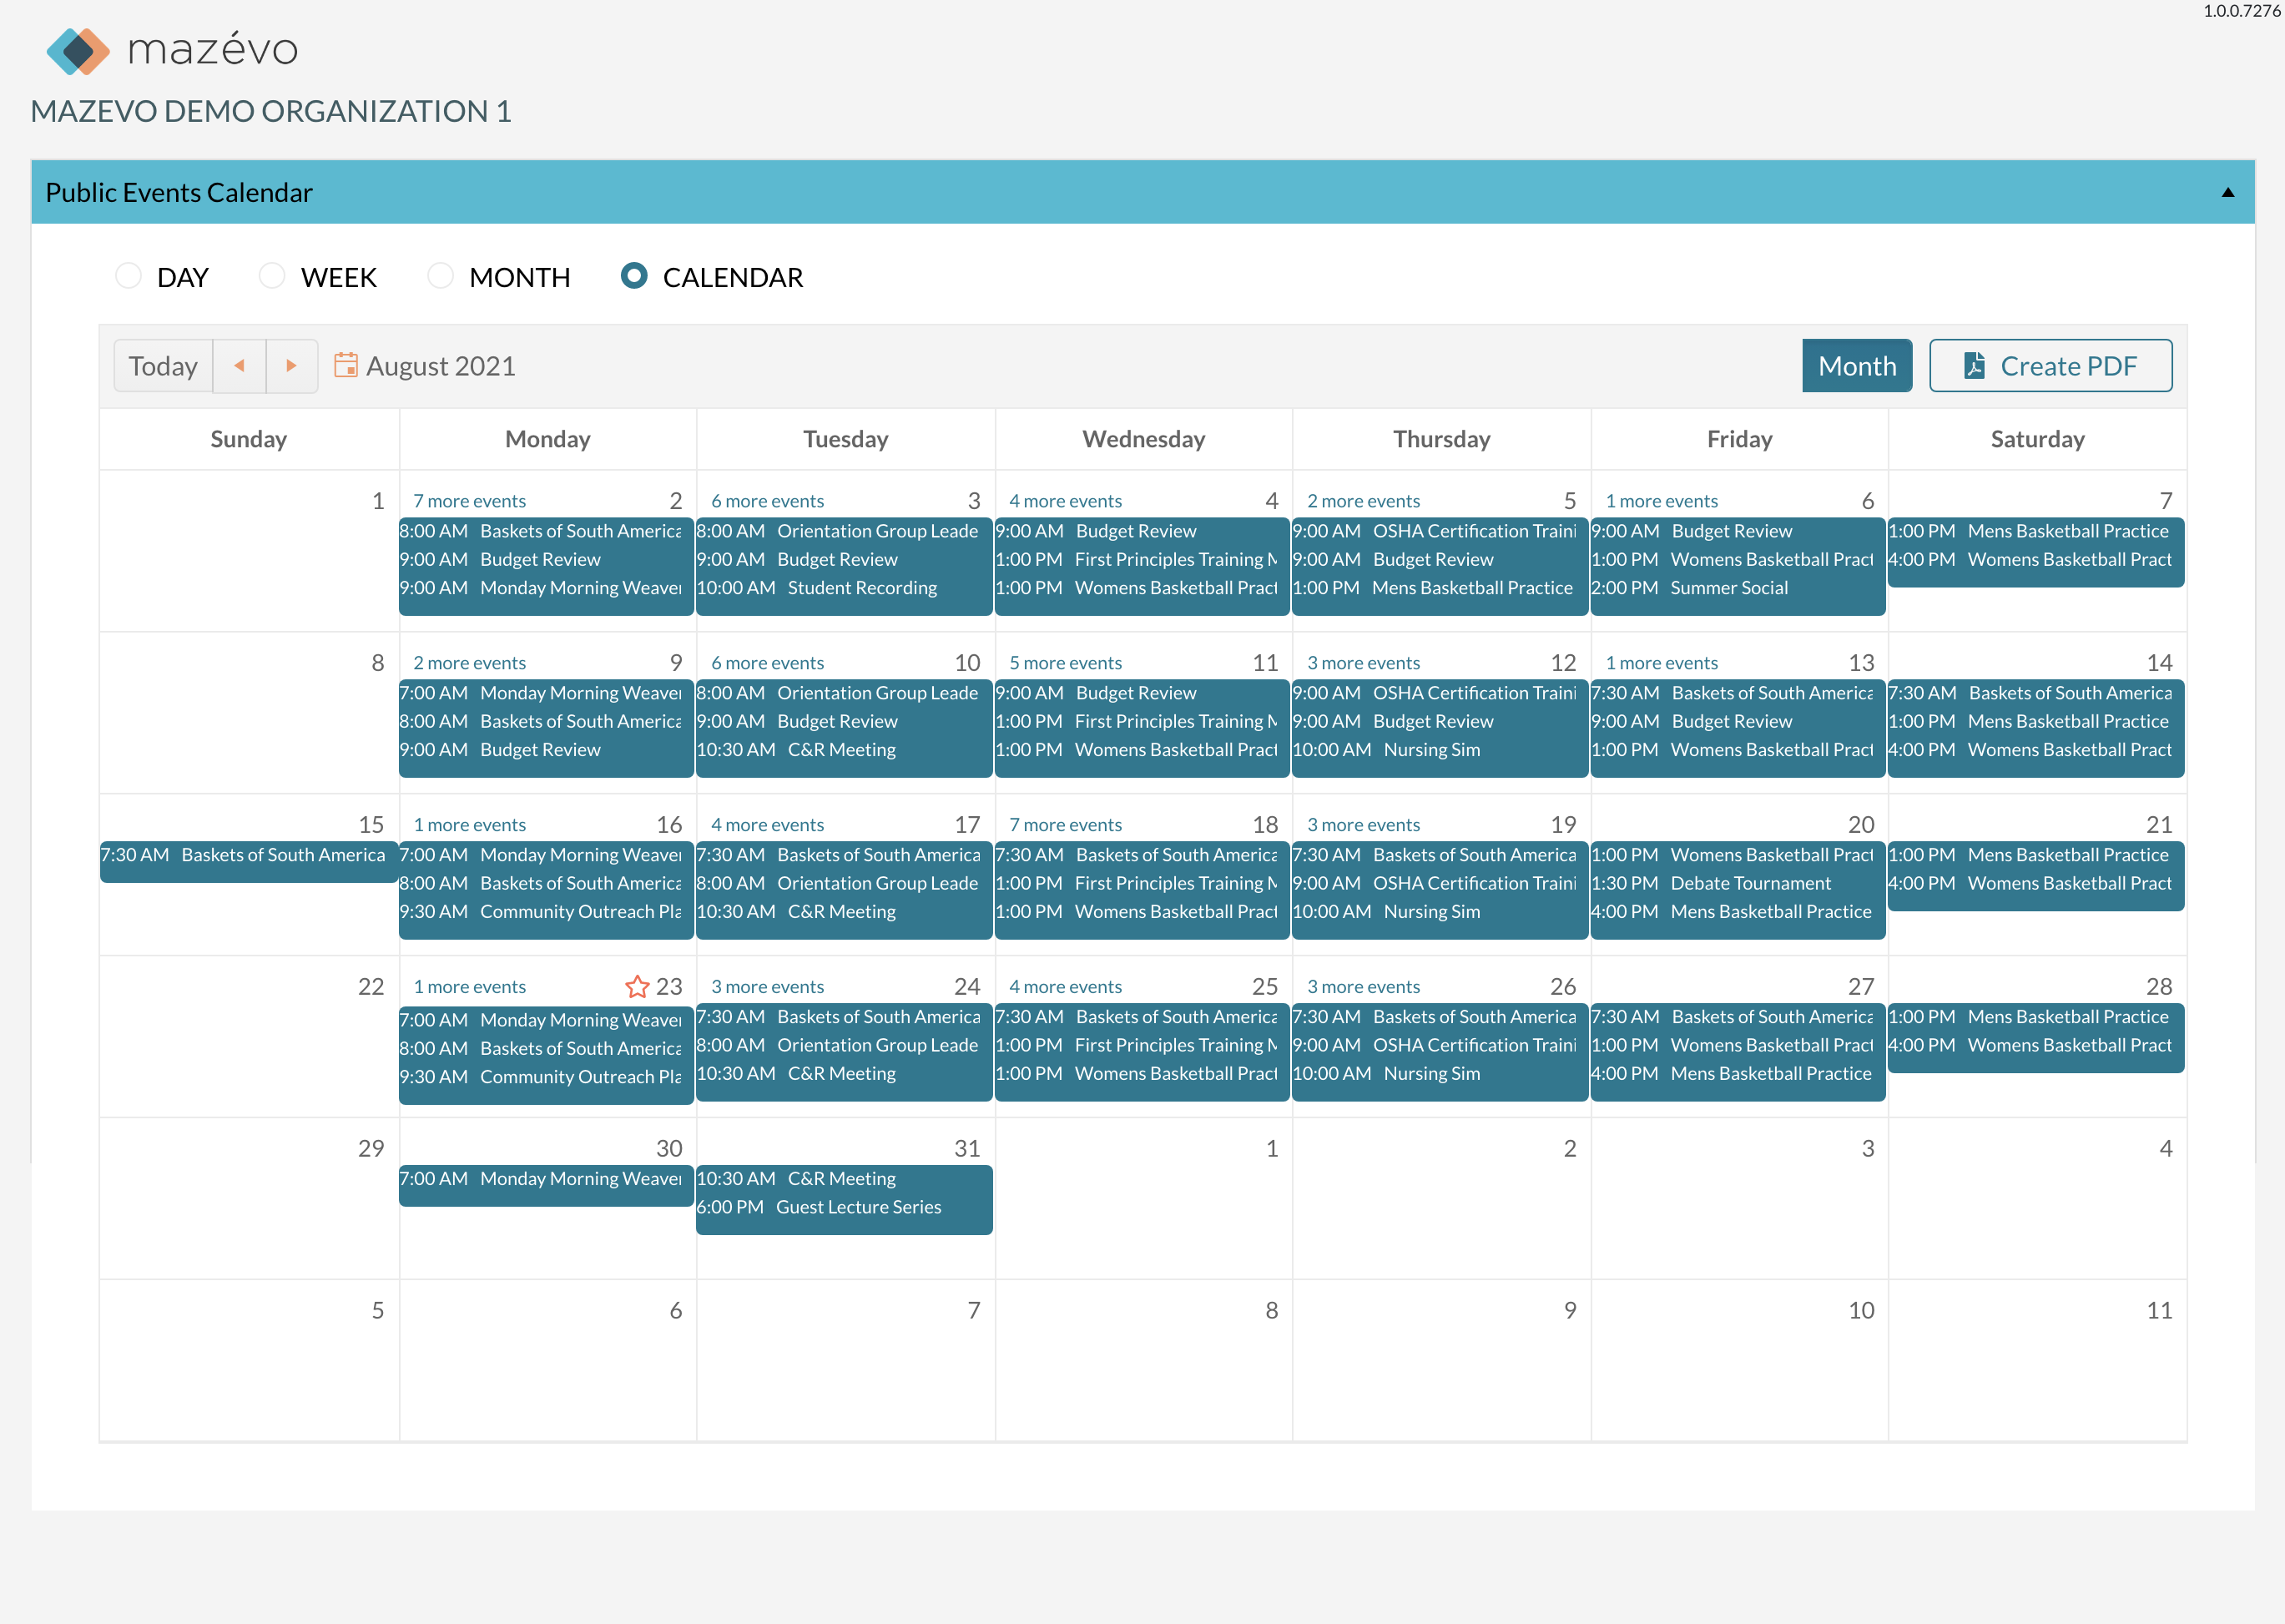Open Monday Morning Weaver event on August 30
This screenshot has height=1624, width=2285.
pyautogui.click(x=545, y=1179)
